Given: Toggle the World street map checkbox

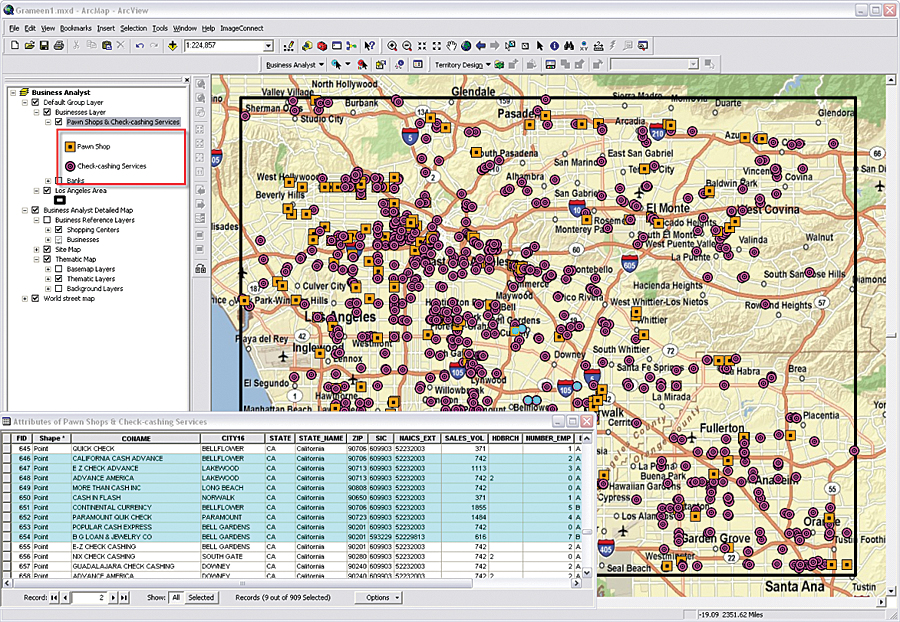Looking at the screenshot, I should [36, 298].
